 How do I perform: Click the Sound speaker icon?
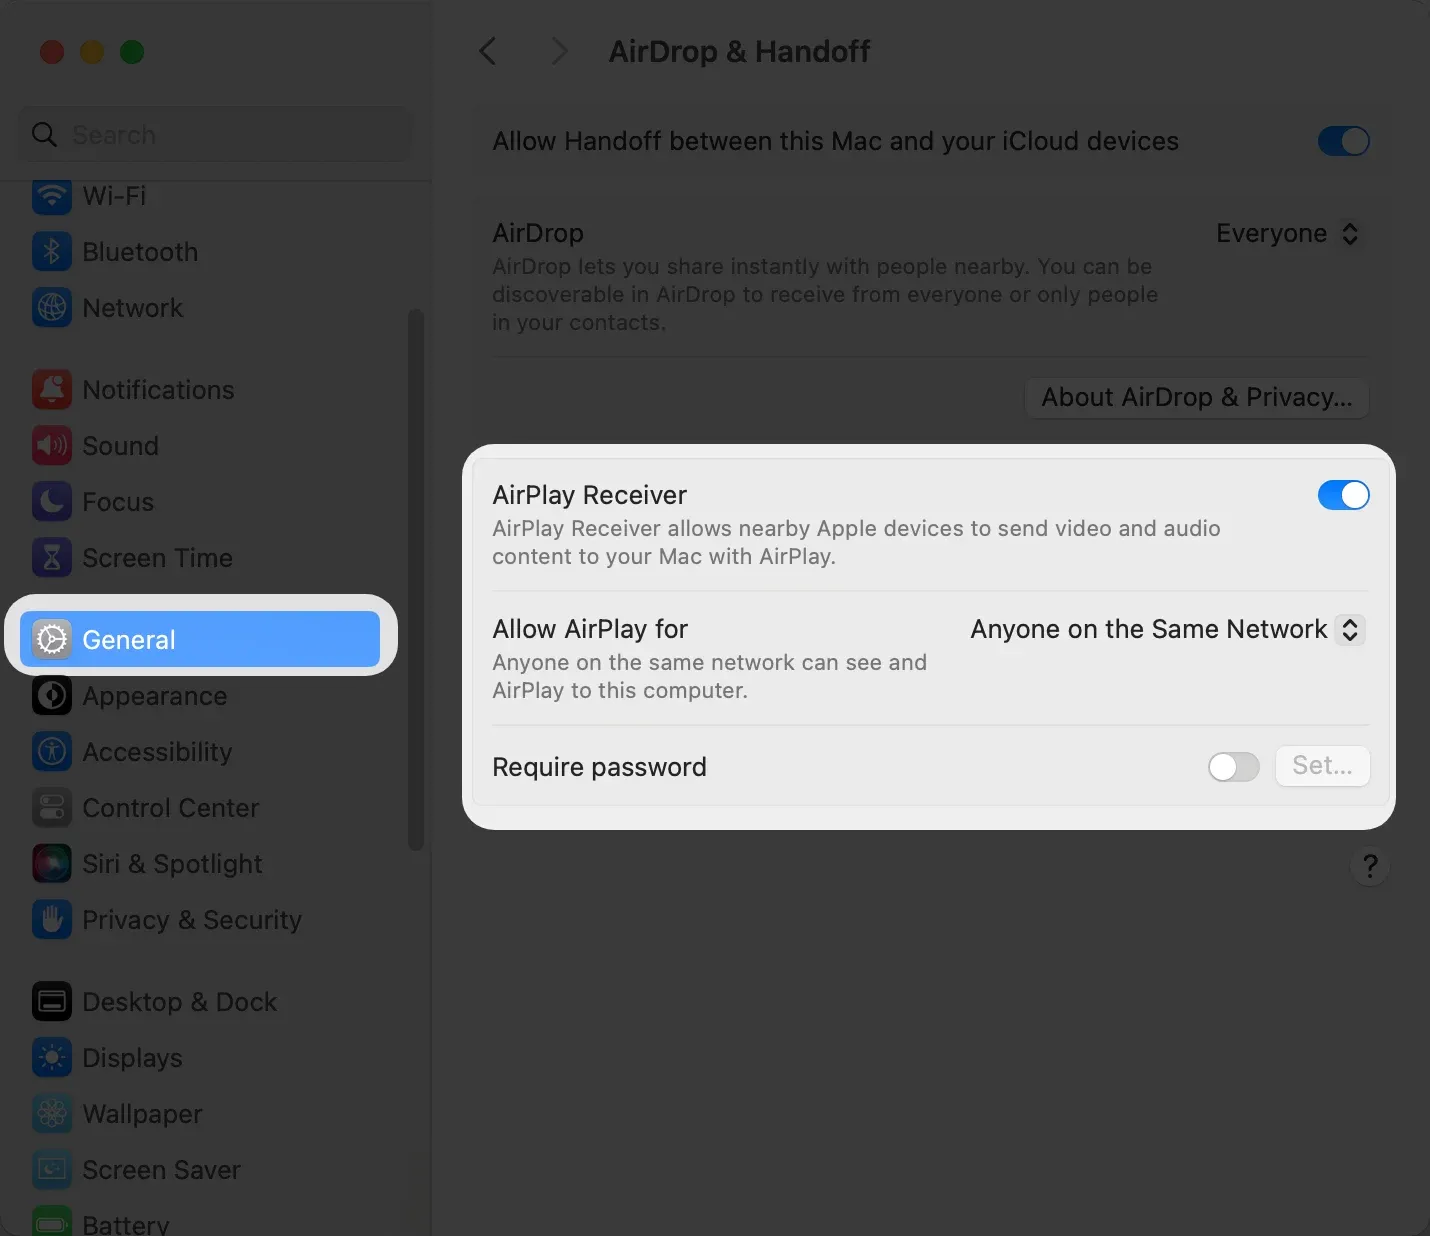point(52,446)
